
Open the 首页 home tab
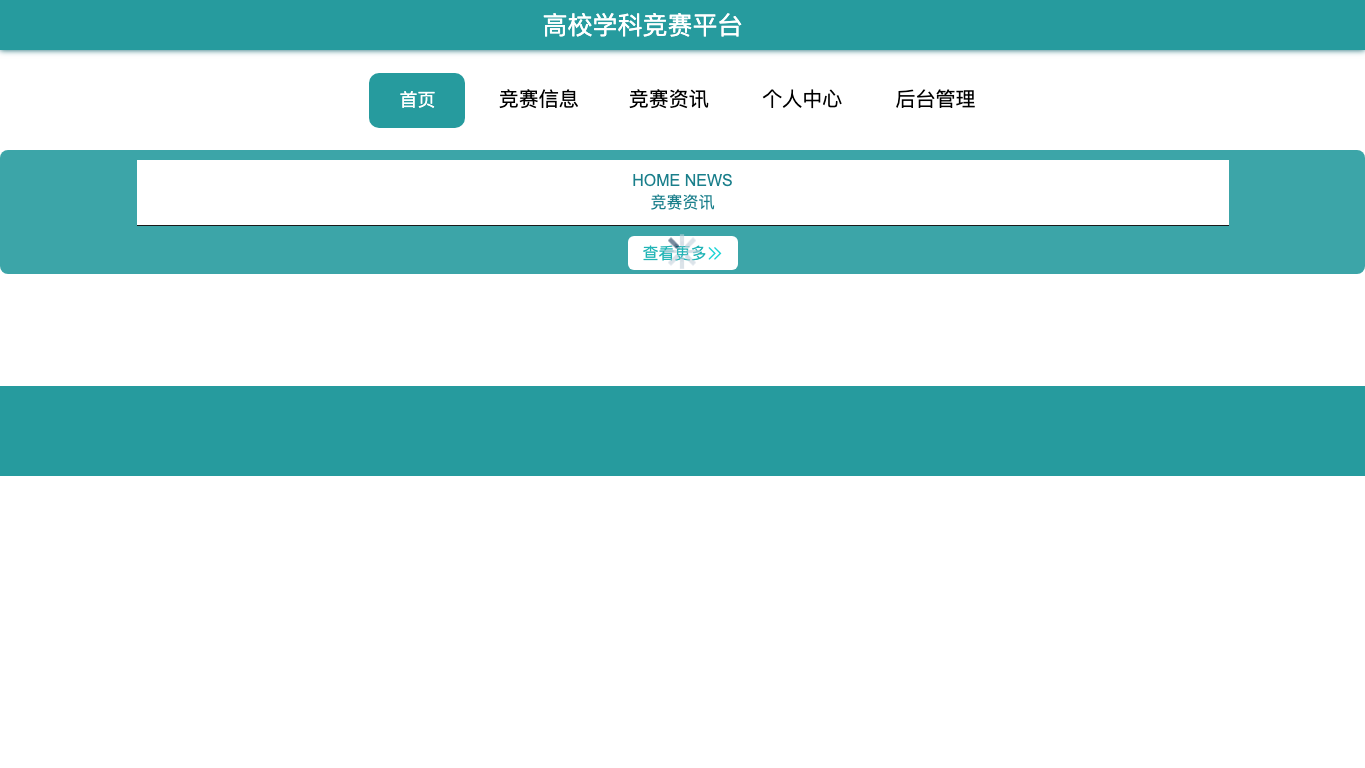[417, 100]
